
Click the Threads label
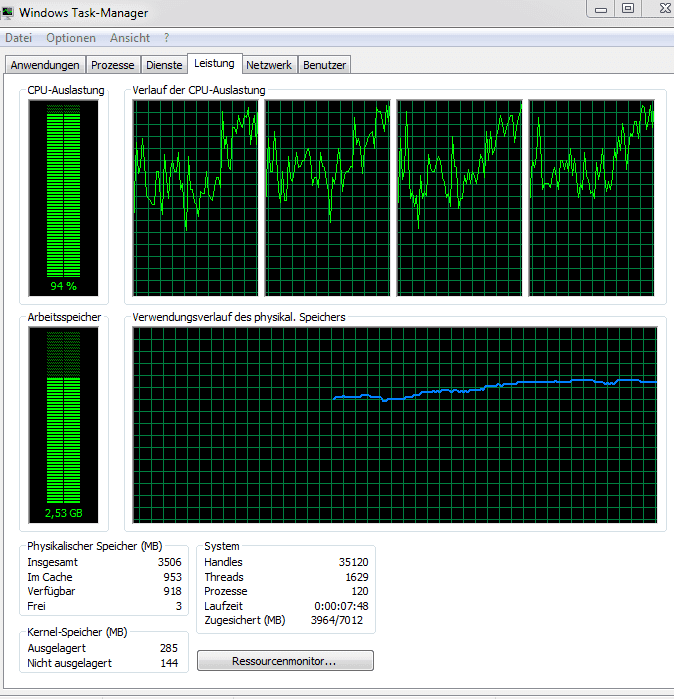(224, 577)
